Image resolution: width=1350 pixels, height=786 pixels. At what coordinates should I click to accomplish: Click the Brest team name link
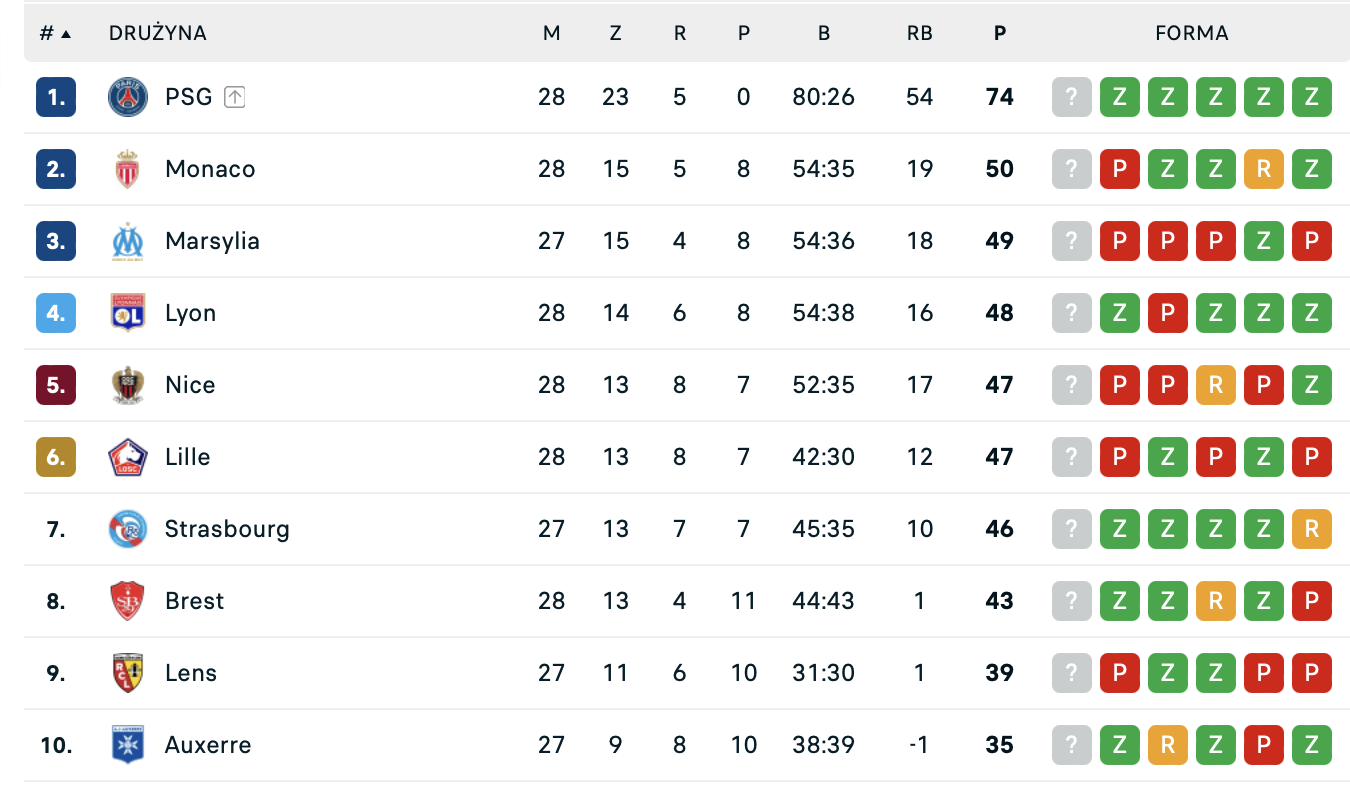[194, 601]
